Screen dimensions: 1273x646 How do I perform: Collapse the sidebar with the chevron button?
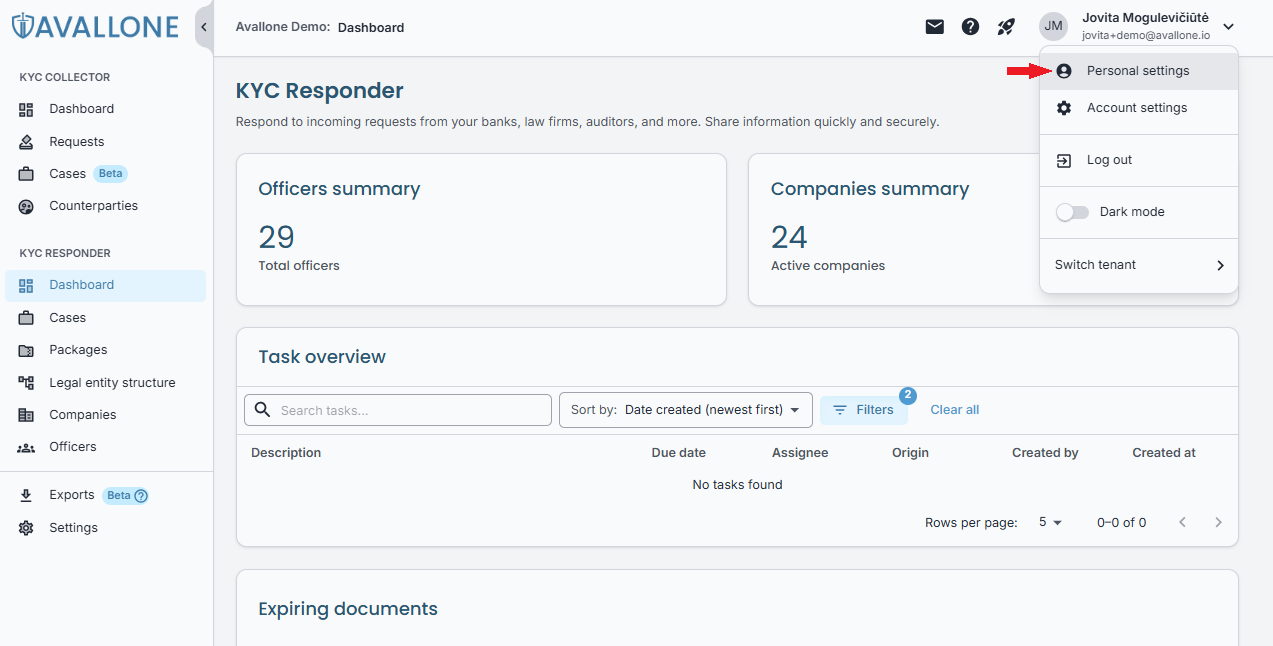click(x=203, y=27)
